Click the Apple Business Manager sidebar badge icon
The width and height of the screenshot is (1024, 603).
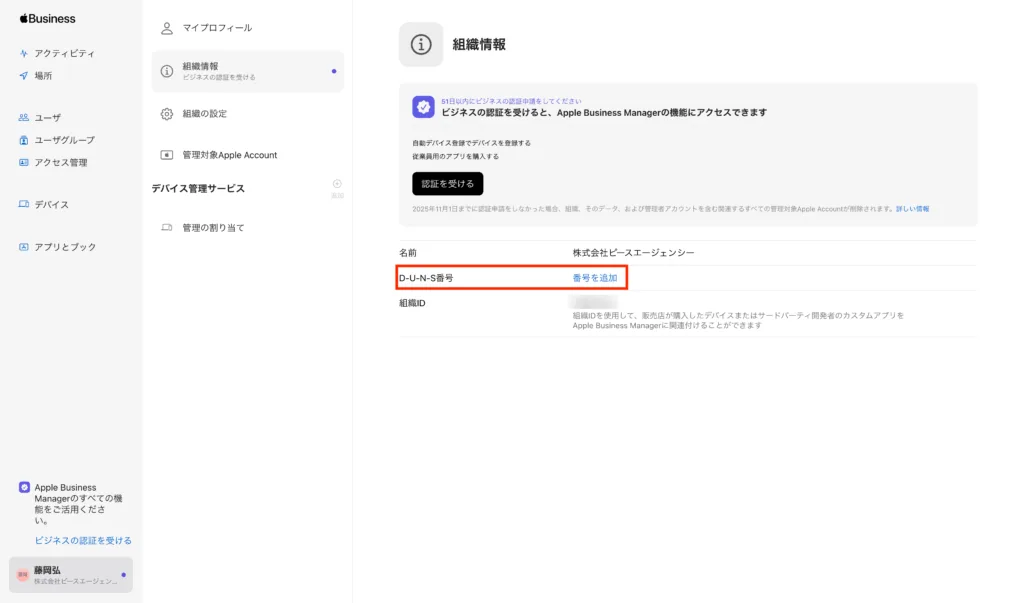point(24,487)
